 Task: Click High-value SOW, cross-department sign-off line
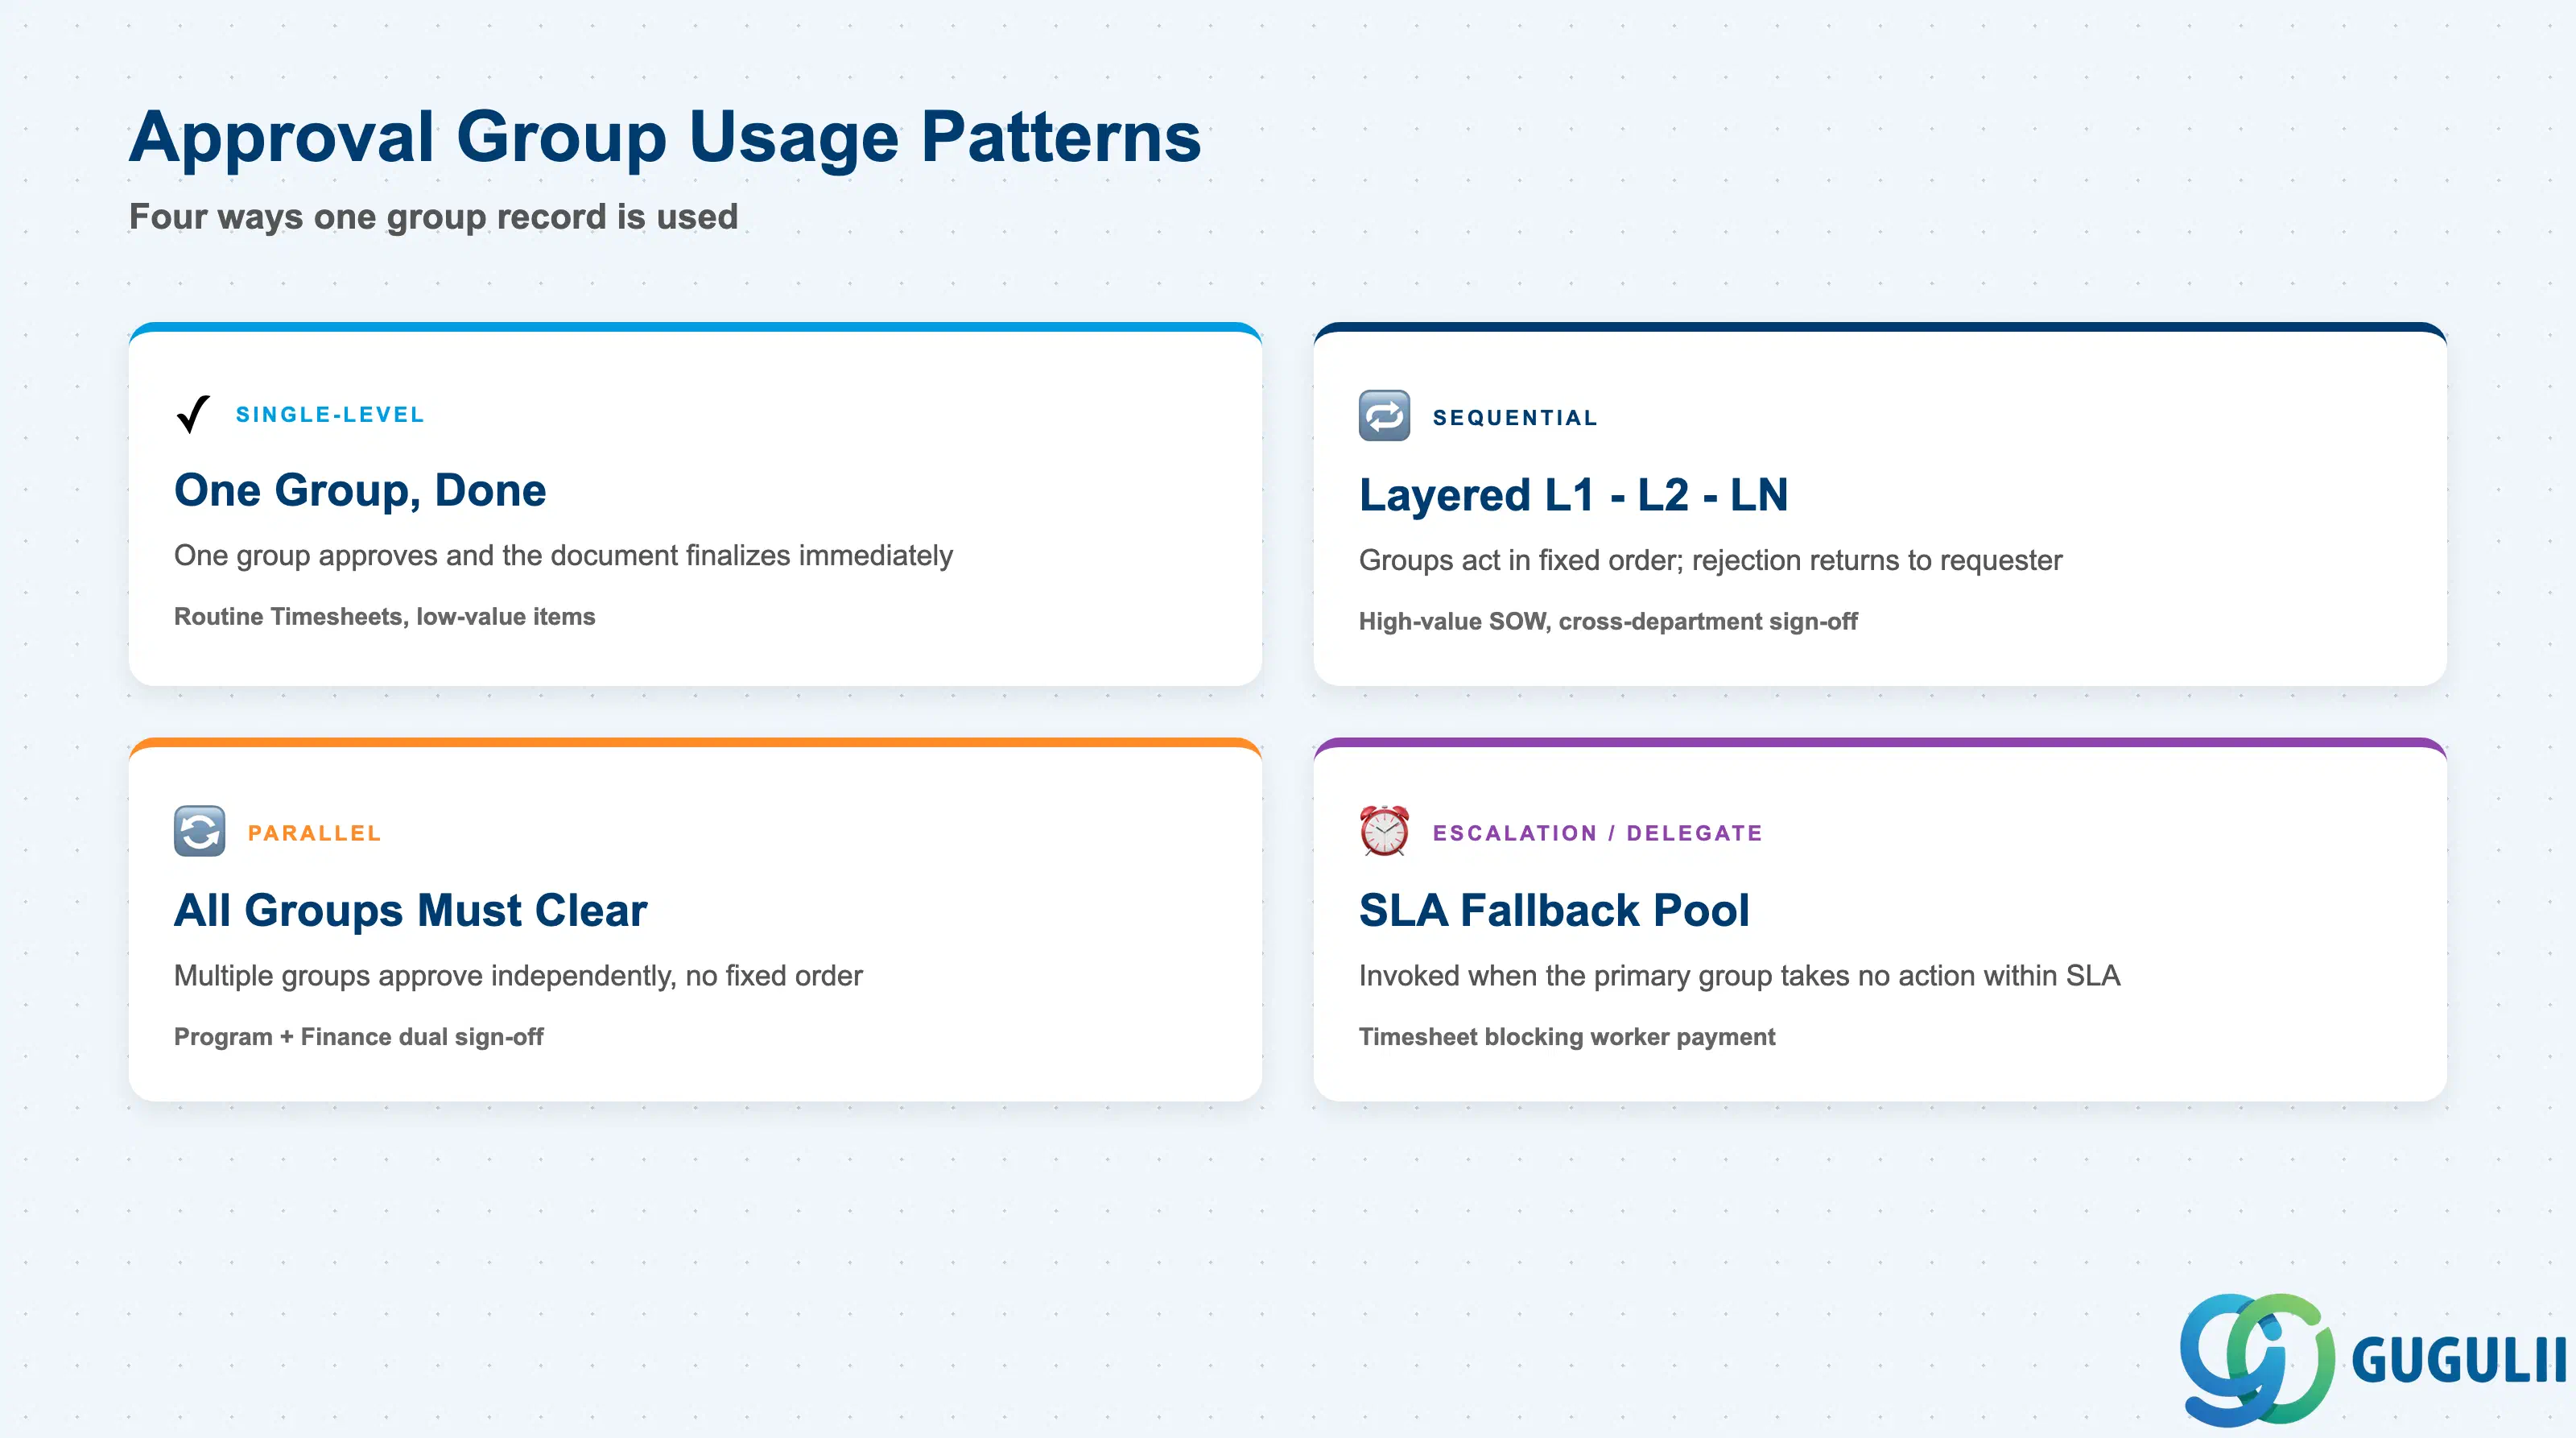click(x=1608, y=621)
